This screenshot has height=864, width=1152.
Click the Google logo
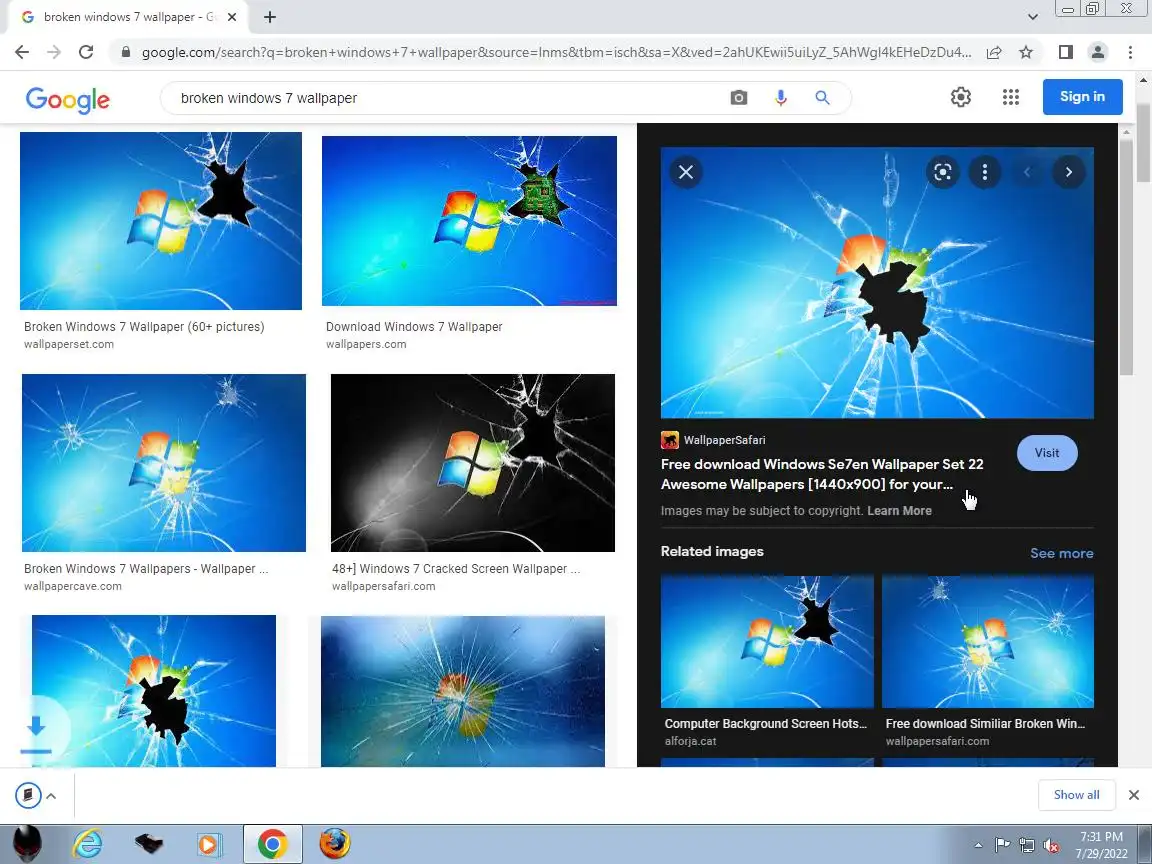[x=68, y=99]
